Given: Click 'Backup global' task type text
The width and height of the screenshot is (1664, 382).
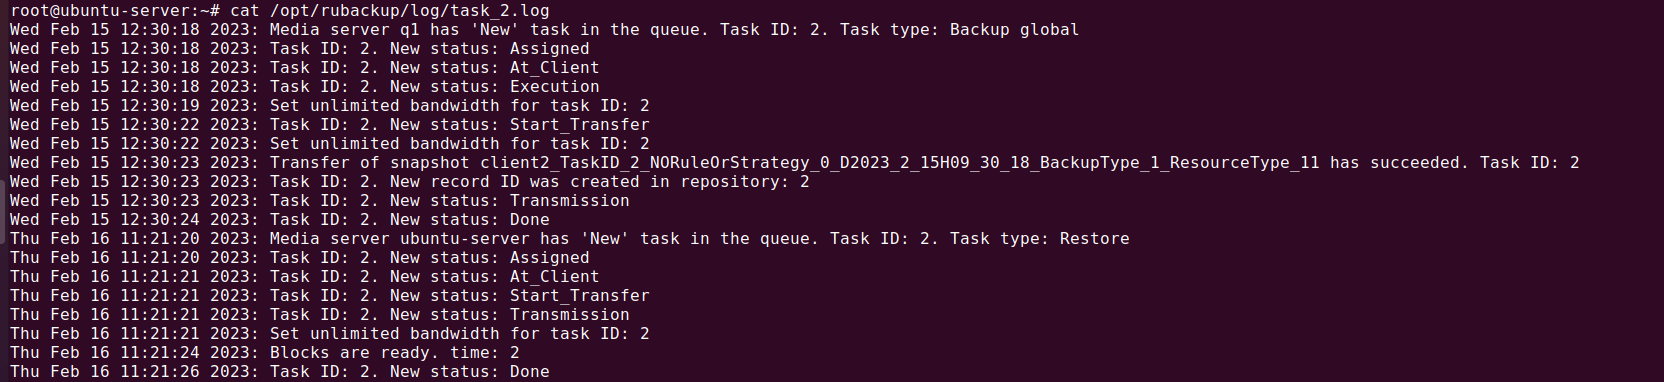Looking at the screenshot, I should [1014, 30].
